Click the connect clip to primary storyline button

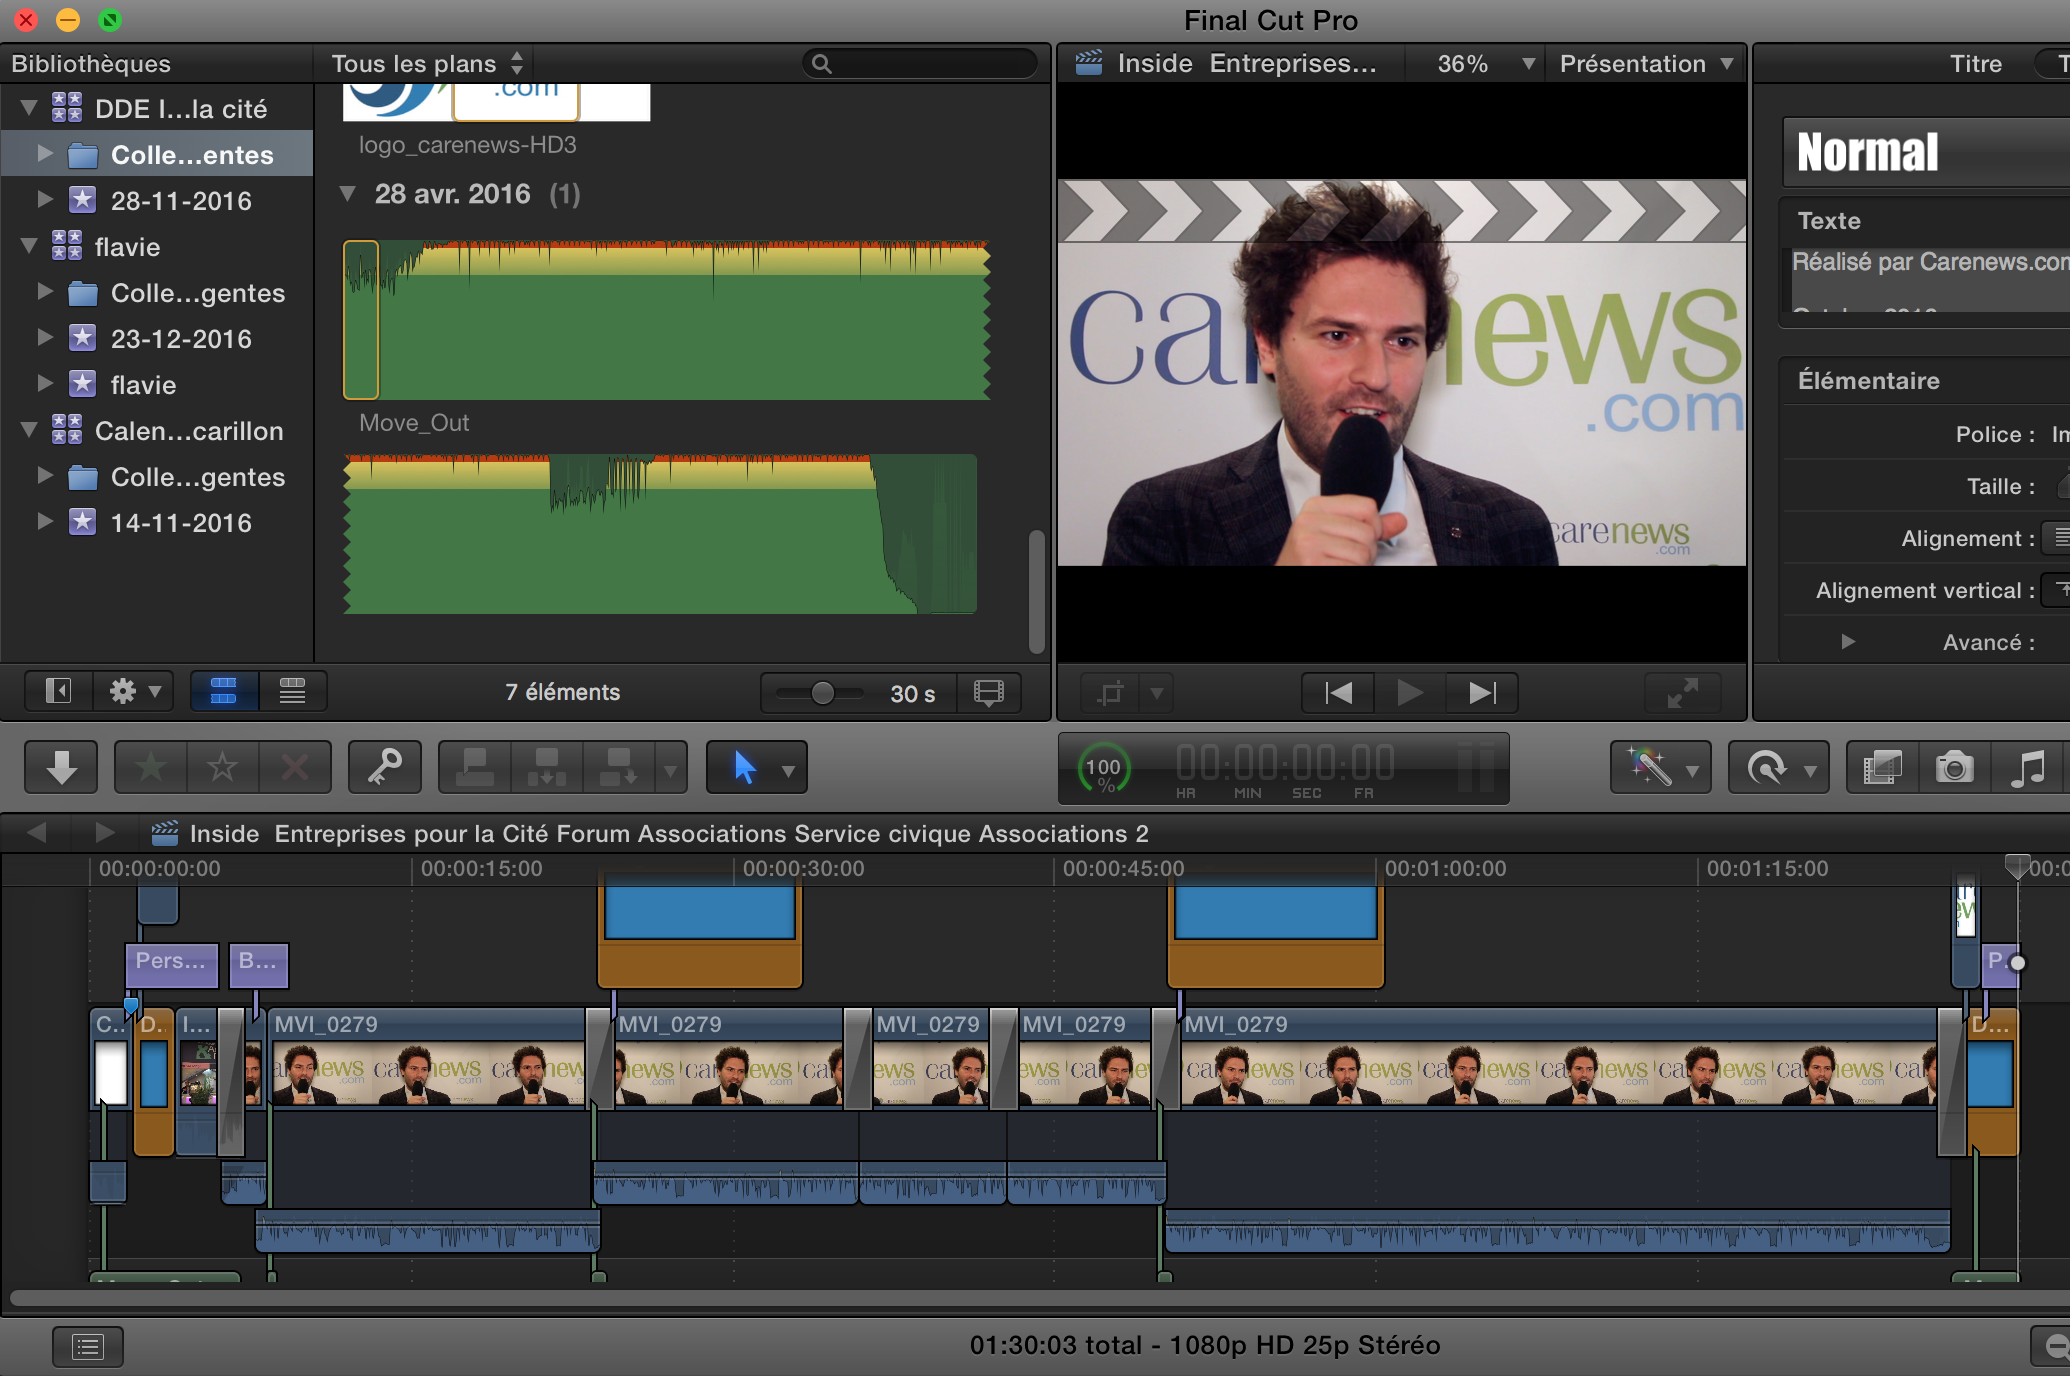coord(475,768)
